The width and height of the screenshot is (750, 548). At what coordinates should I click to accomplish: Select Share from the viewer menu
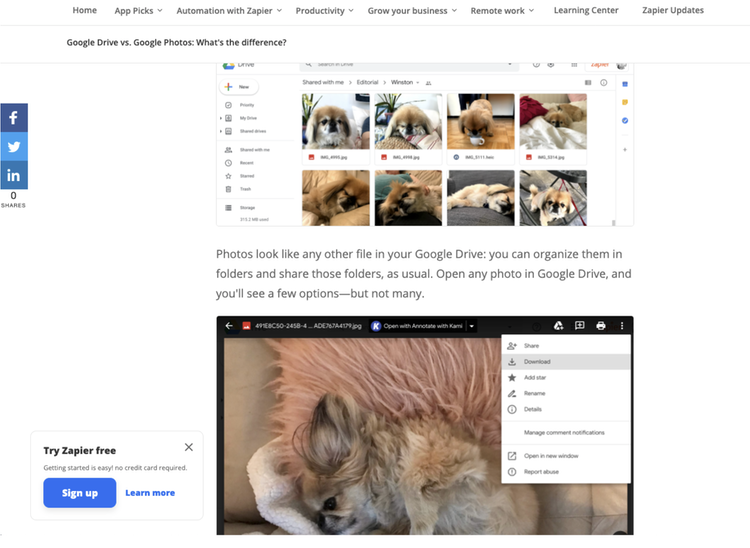pyautogui.click(x=566, y=346)
